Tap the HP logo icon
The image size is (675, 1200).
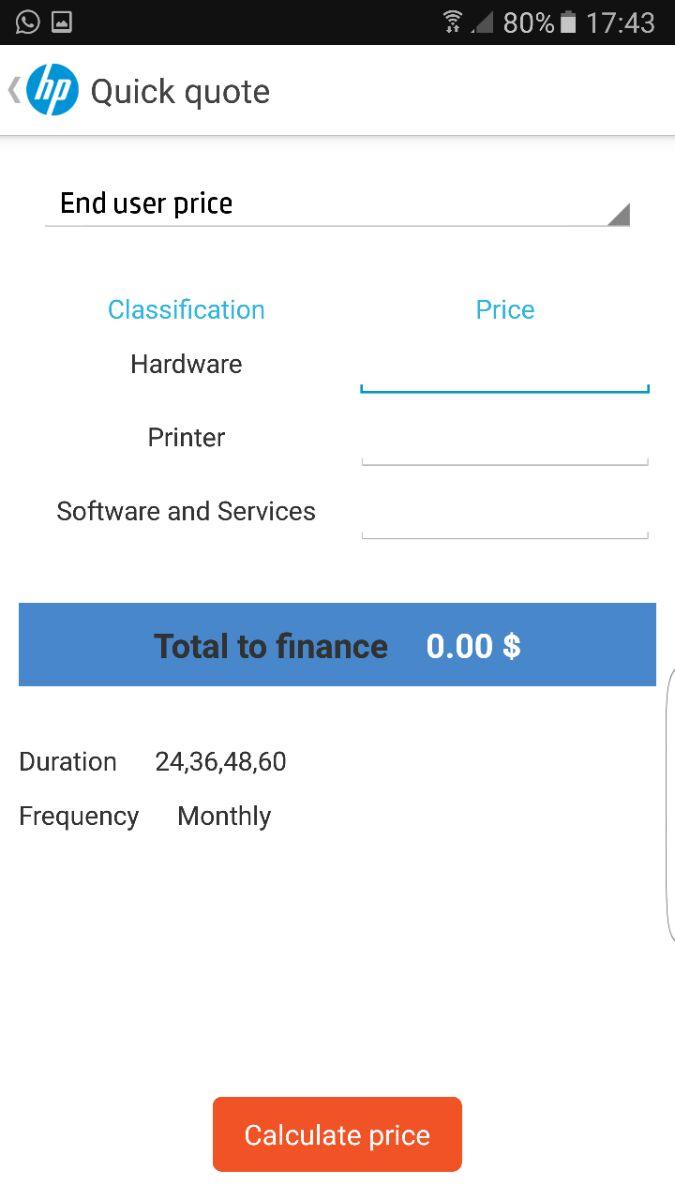pyautogui.click(x=52, y=90)
